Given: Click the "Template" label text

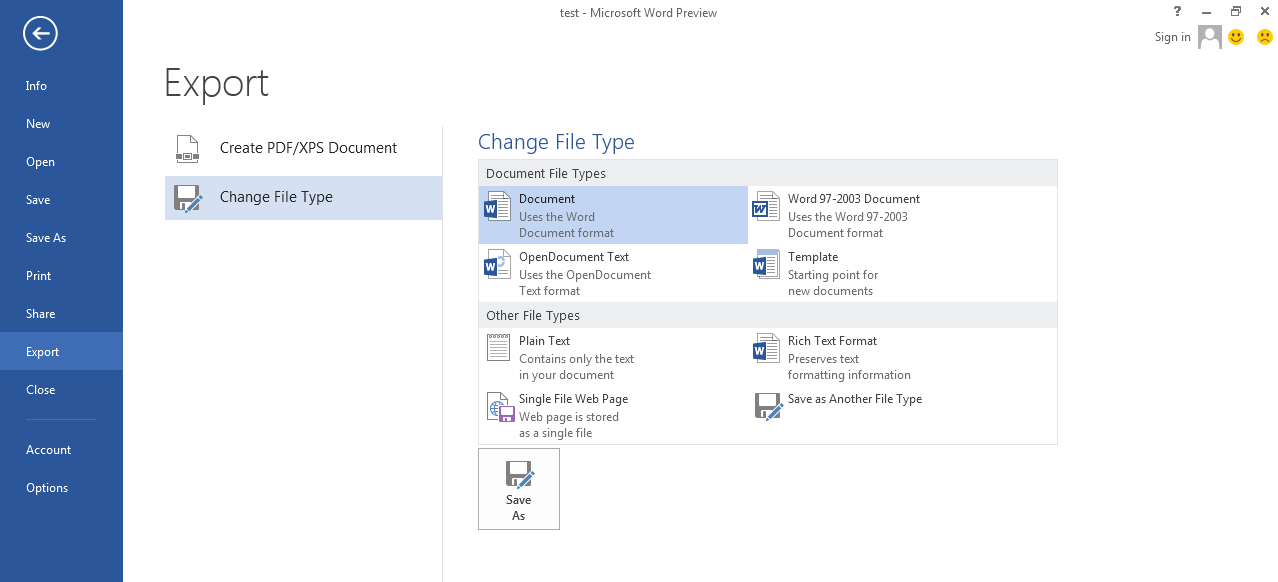Looking at the screenshot, I should coord(813,257).
